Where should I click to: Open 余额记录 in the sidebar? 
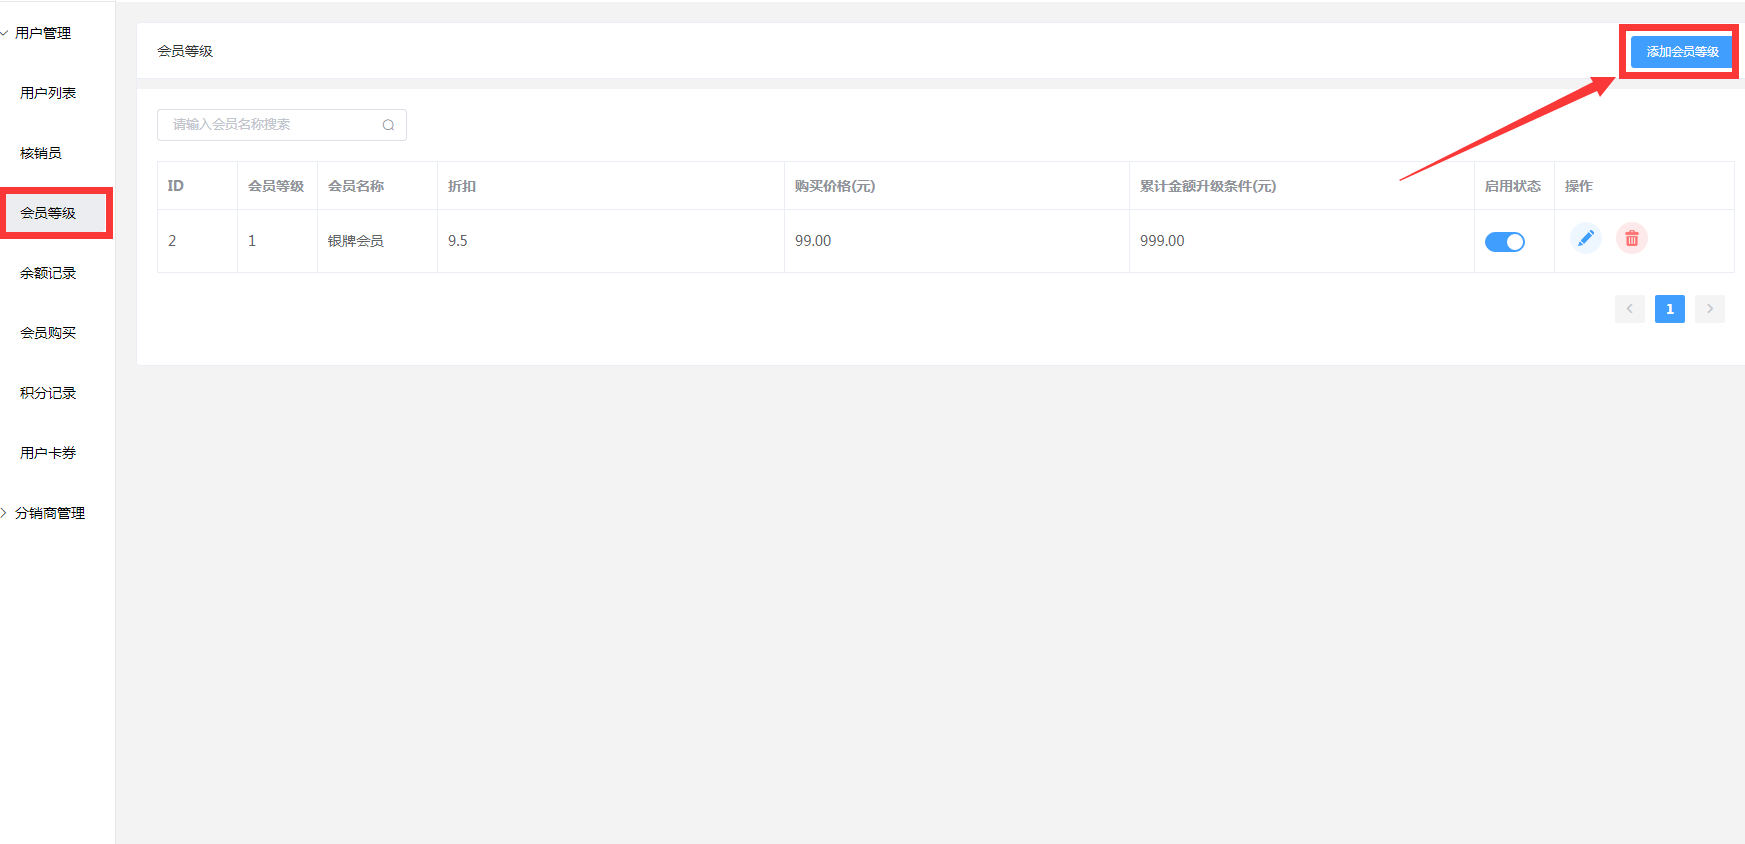coord(48,273)
